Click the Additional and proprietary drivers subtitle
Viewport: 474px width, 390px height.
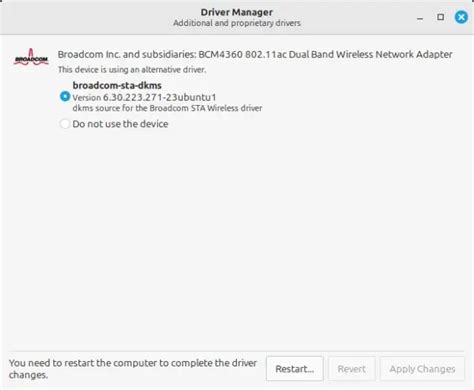point(237,23)
